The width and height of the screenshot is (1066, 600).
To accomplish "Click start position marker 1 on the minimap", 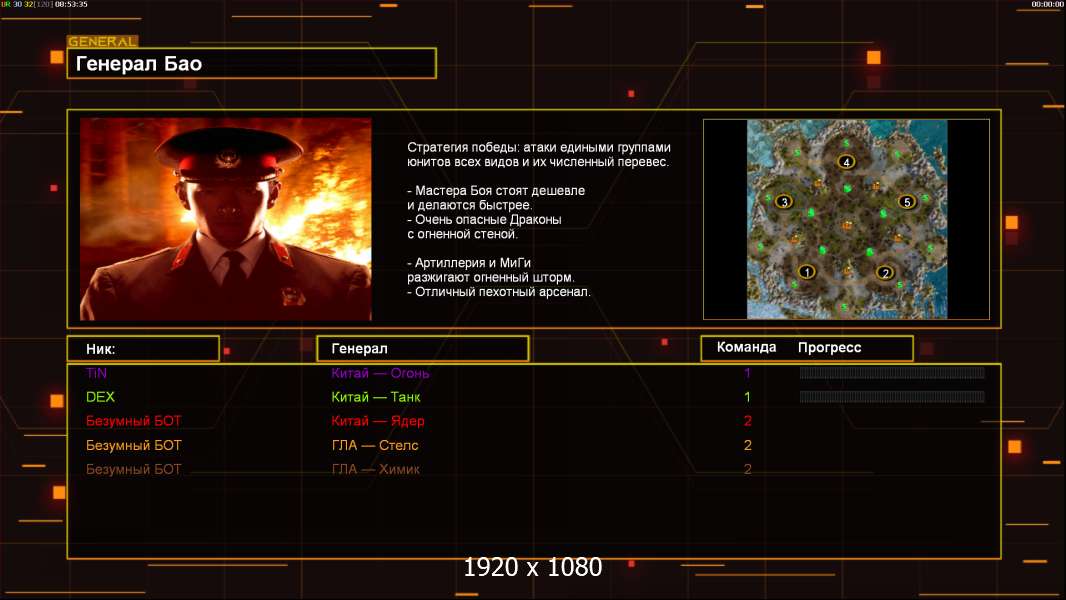I will [806, 272].
